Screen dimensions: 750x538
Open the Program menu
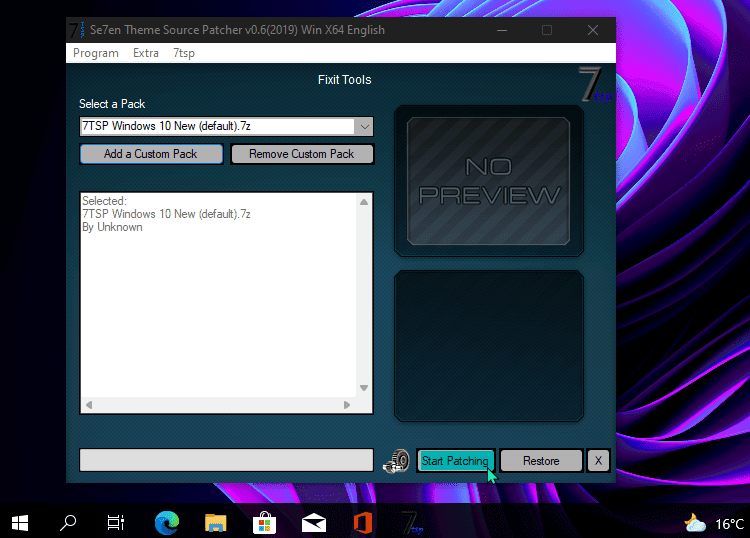96,53
